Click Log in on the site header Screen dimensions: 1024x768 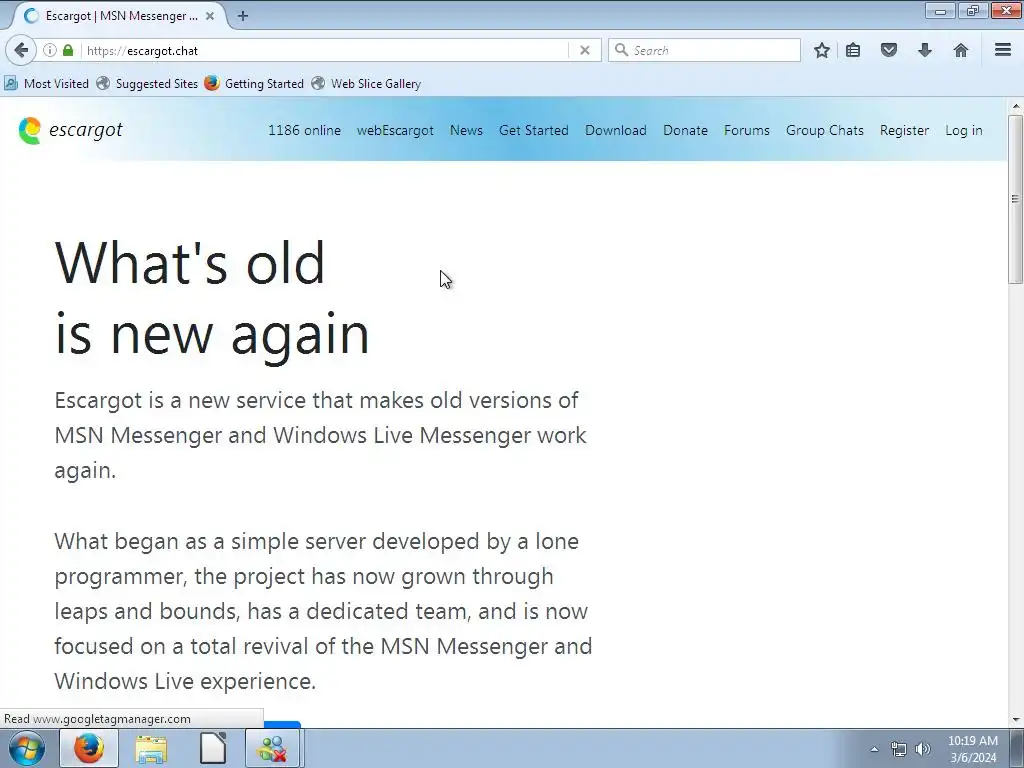pos(964,130)
